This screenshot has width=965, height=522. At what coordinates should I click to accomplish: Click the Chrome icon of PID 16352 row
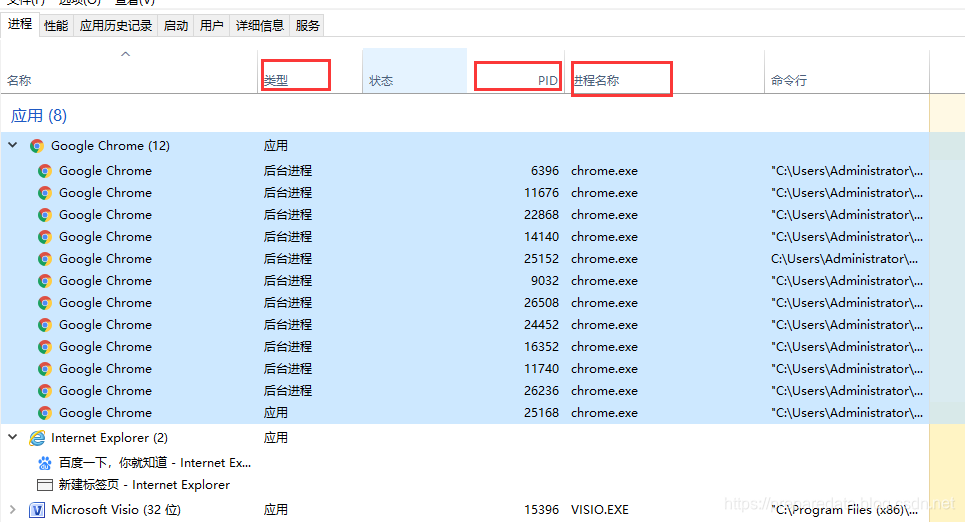click(44, 347)
